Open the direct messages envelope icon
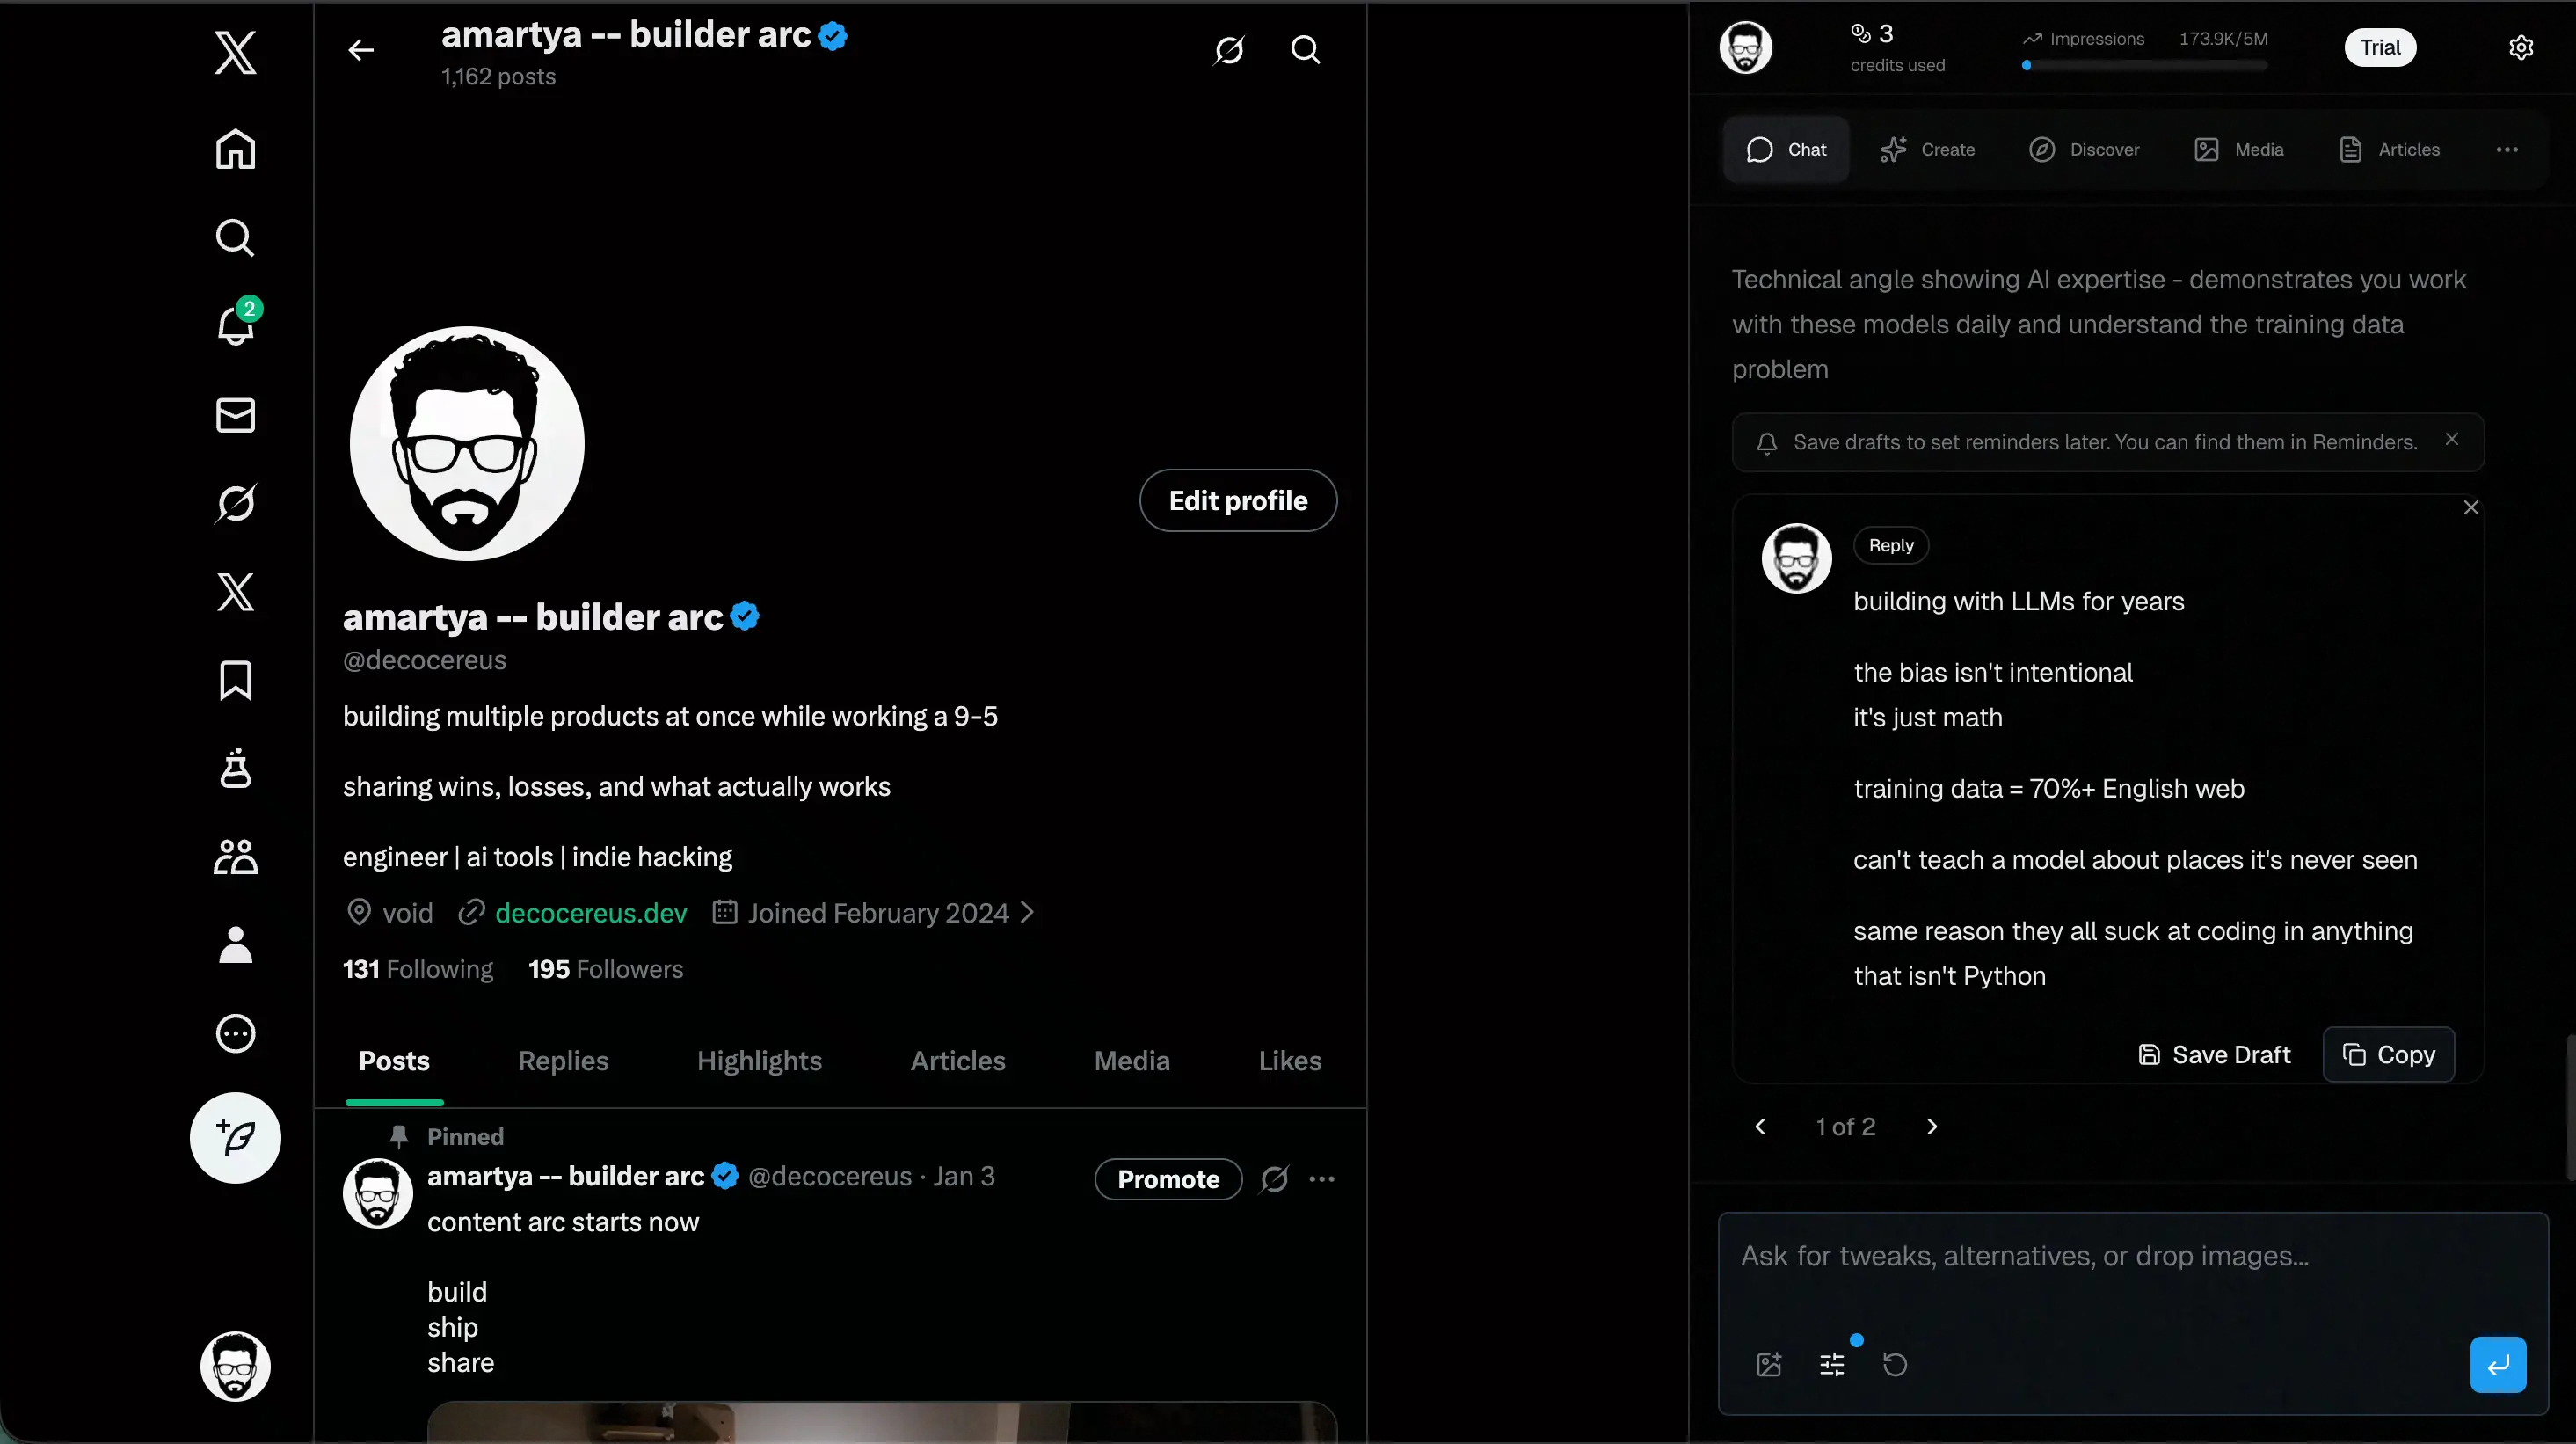The width and height of the screenshot is (2576, 1444). pos(236,415)
